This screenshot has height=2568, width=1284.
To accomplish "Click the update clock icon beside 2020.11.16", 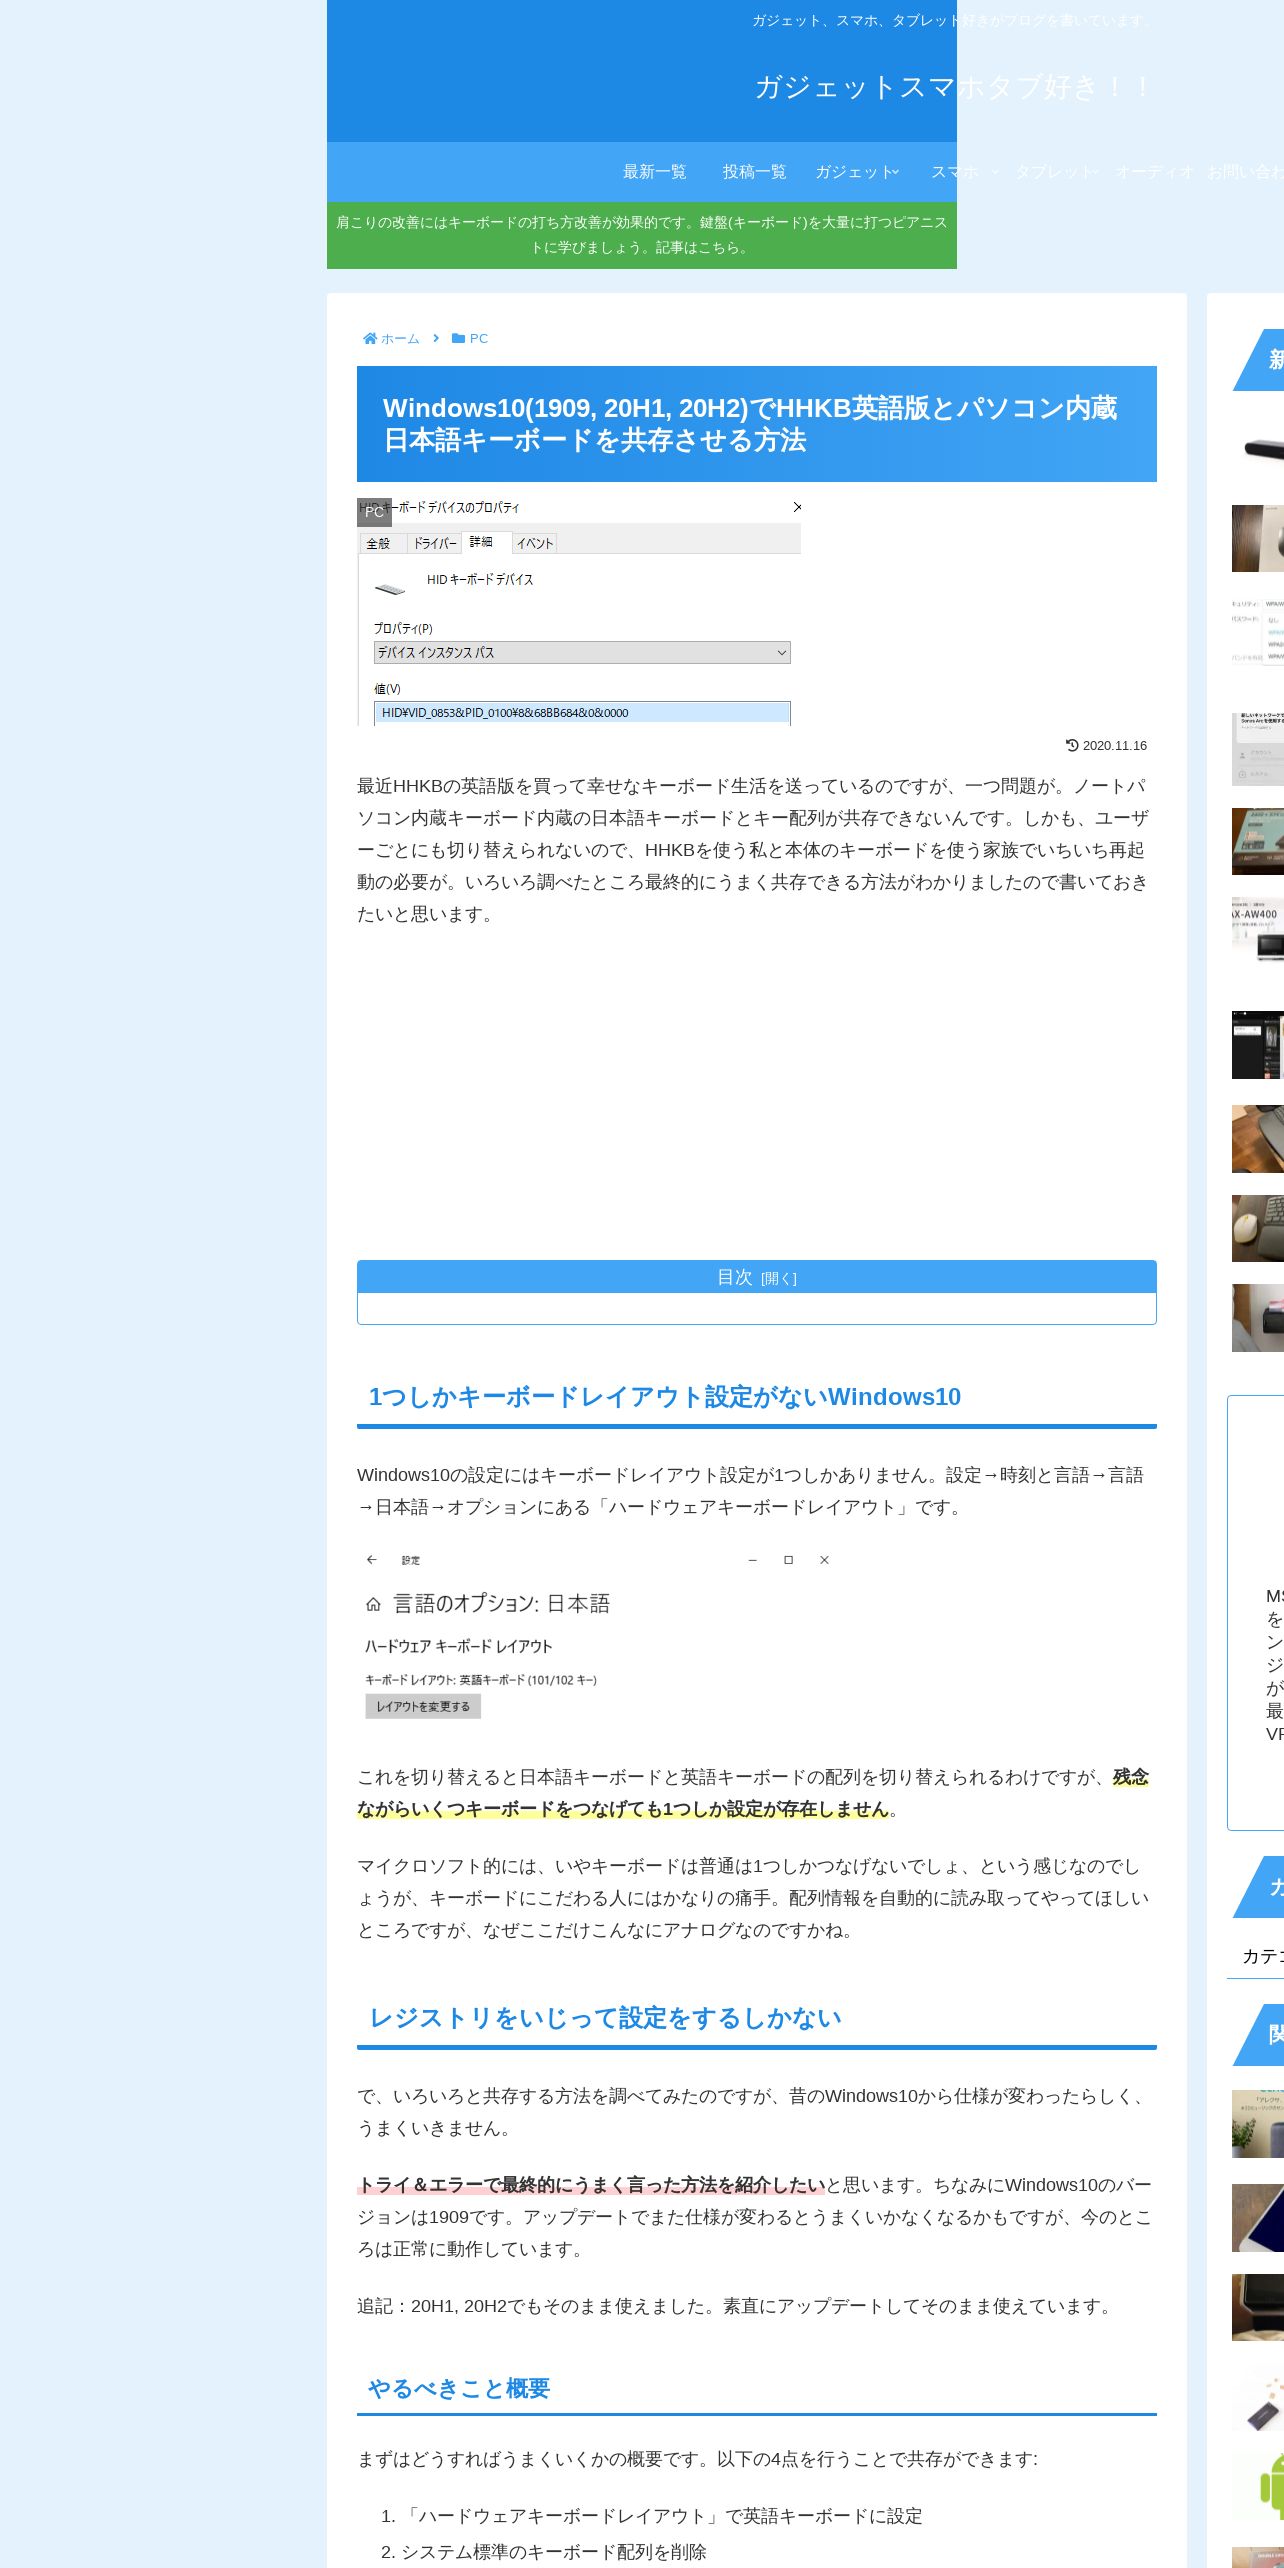I will (x=1072, y=745).
